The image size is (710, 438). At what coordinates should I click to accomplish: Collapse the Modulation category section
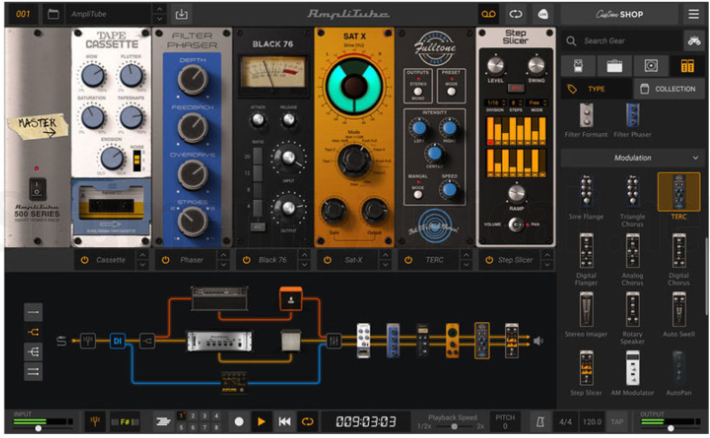[696, 158]
